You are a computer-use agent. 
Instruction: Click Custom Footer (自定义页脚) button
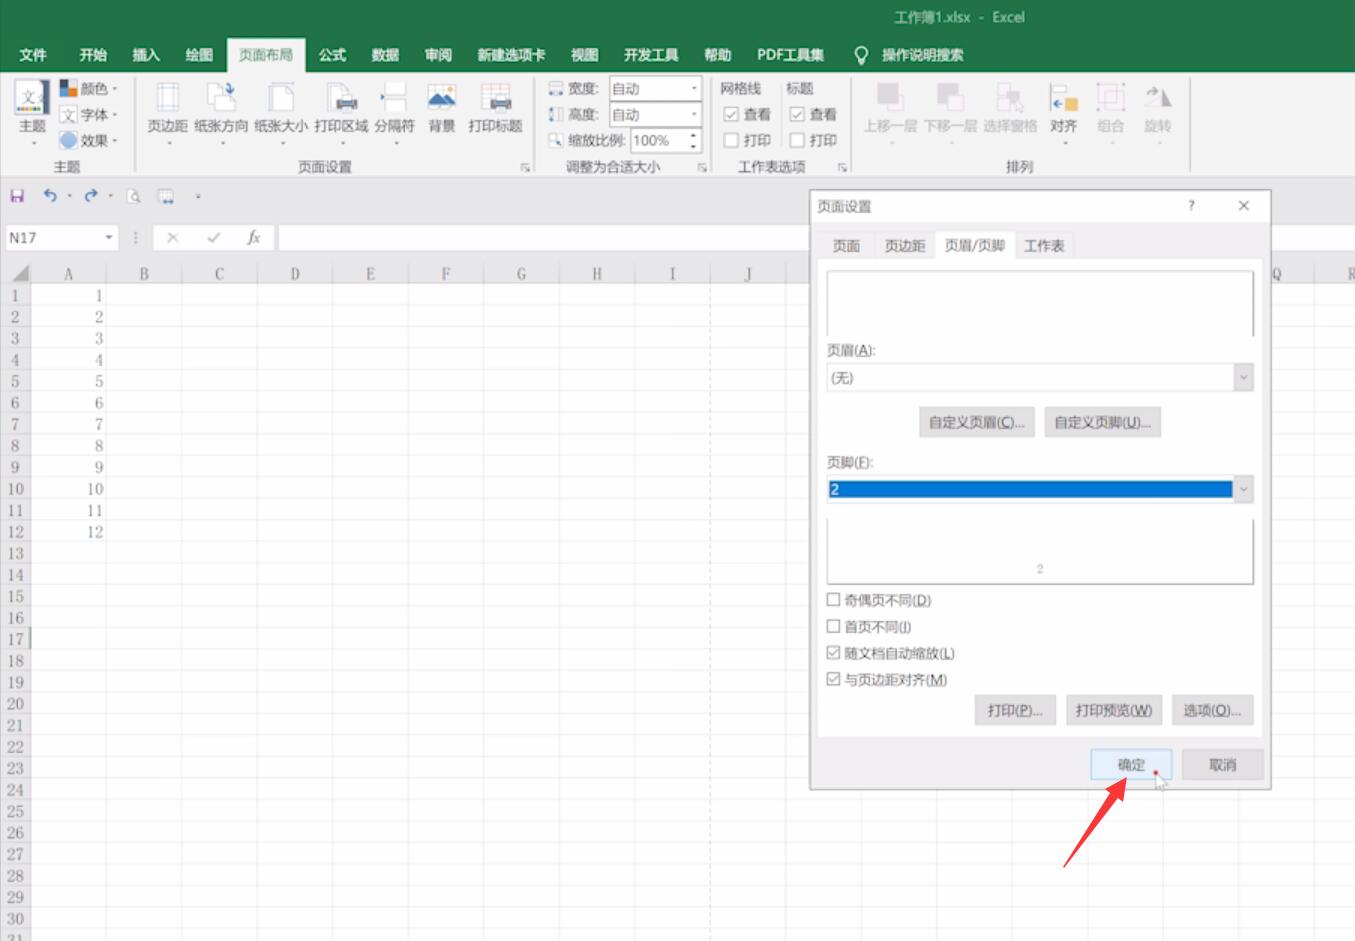tap(1102, 422)
